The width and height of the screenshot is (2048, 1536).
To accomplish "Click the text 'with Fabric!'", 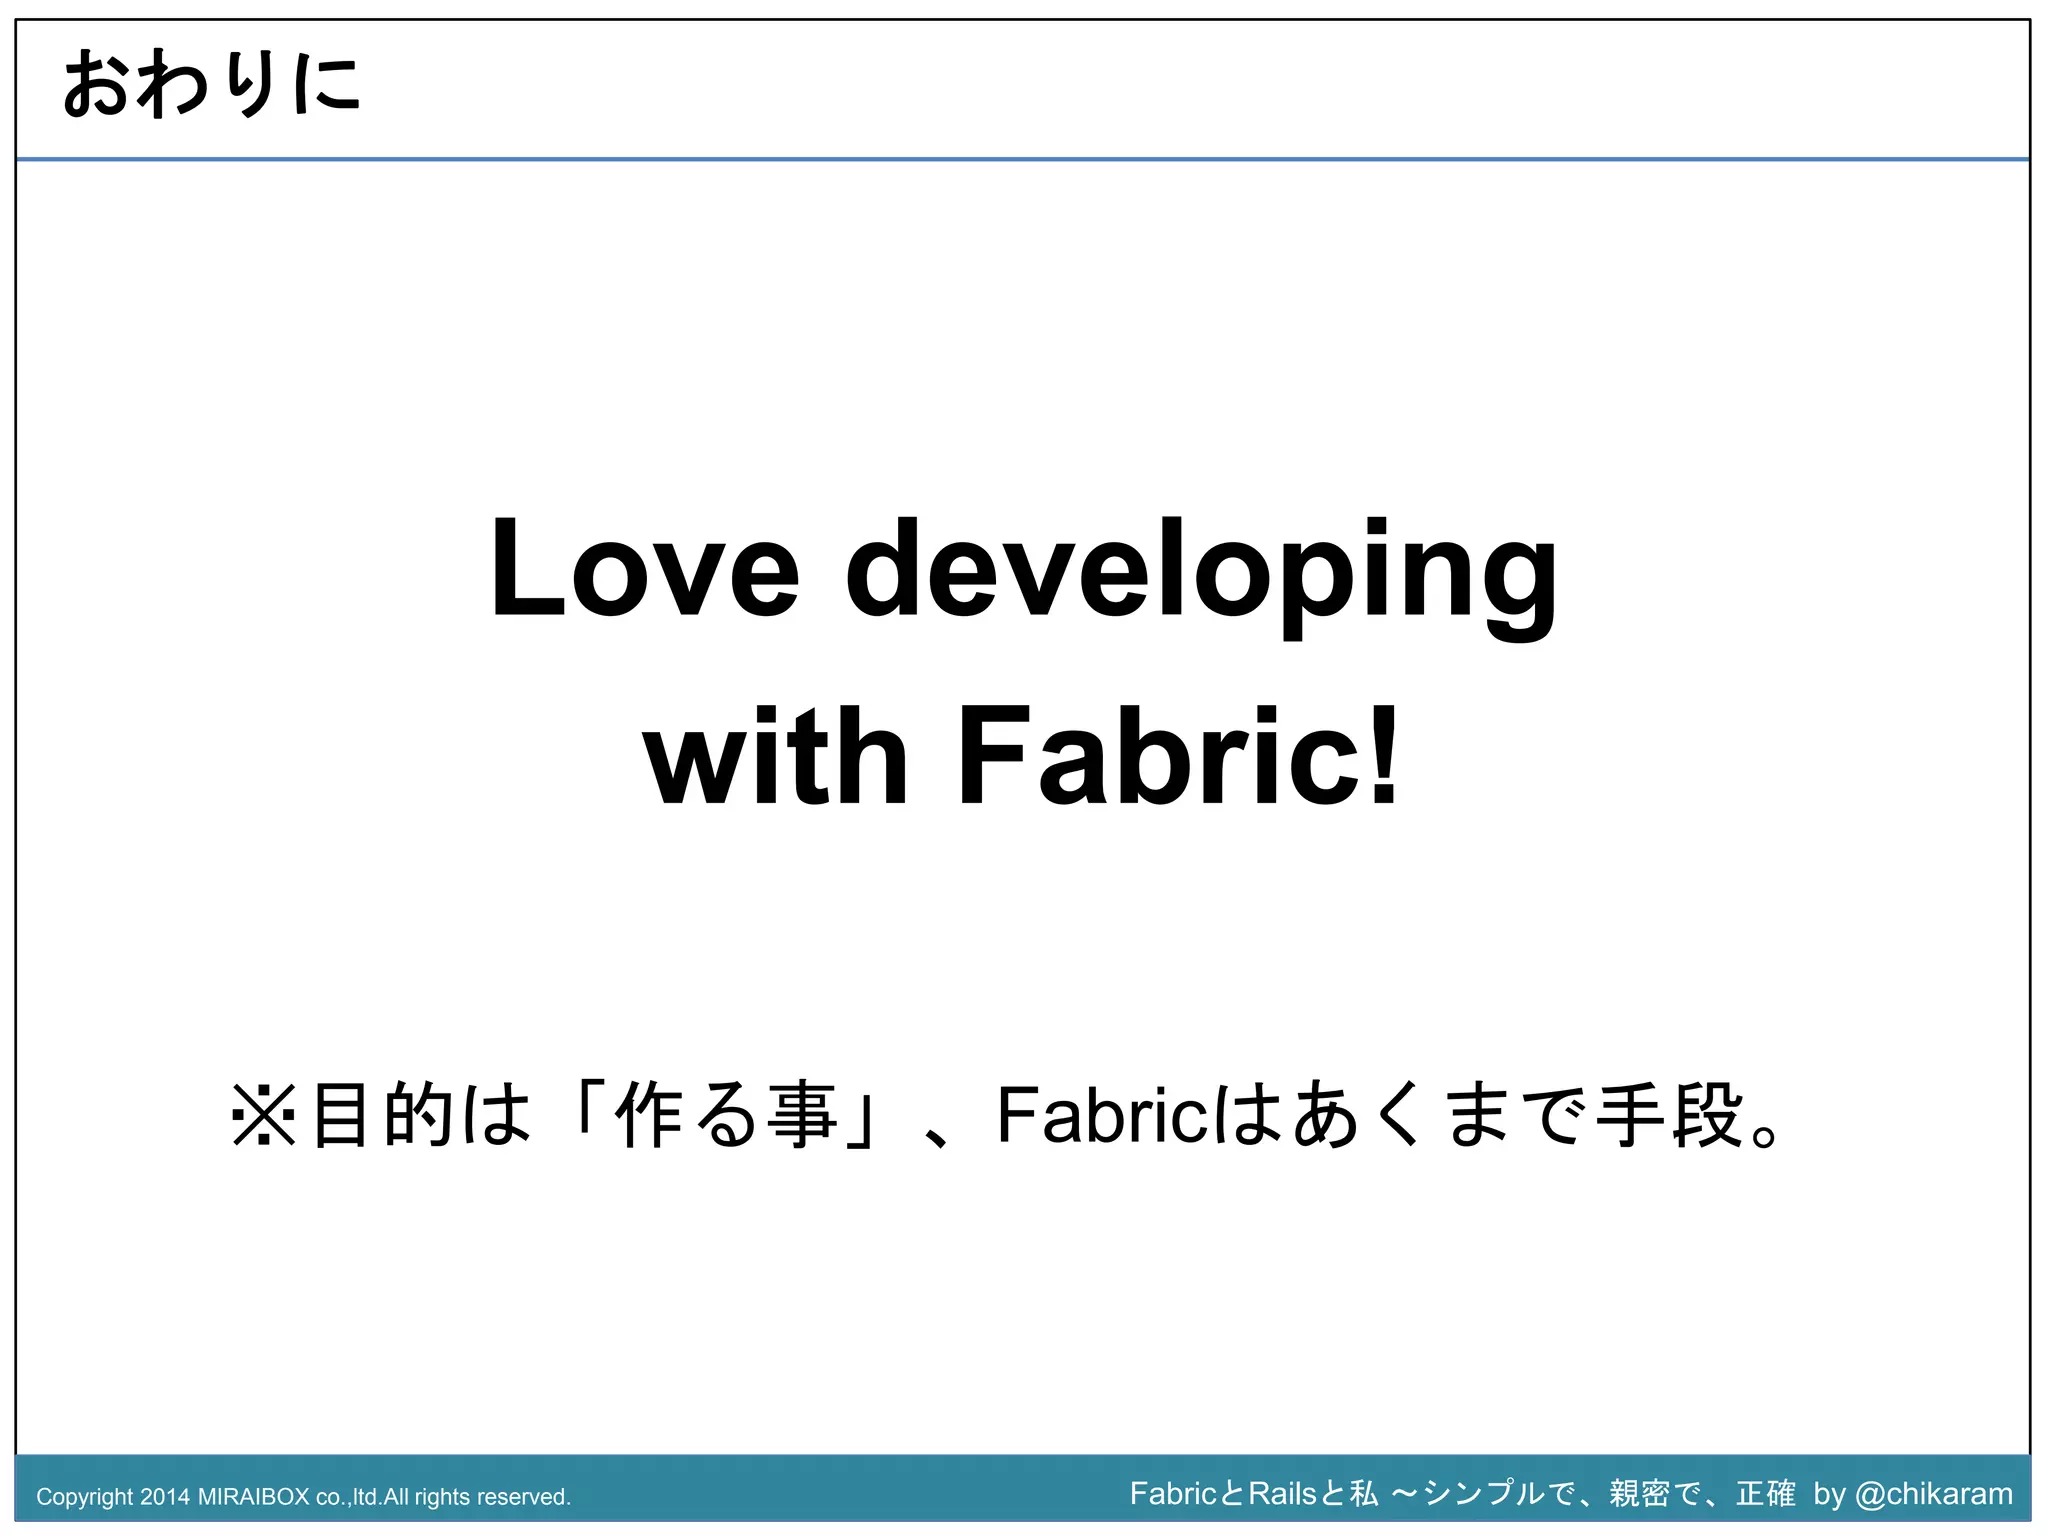I will click(1023, 755).
